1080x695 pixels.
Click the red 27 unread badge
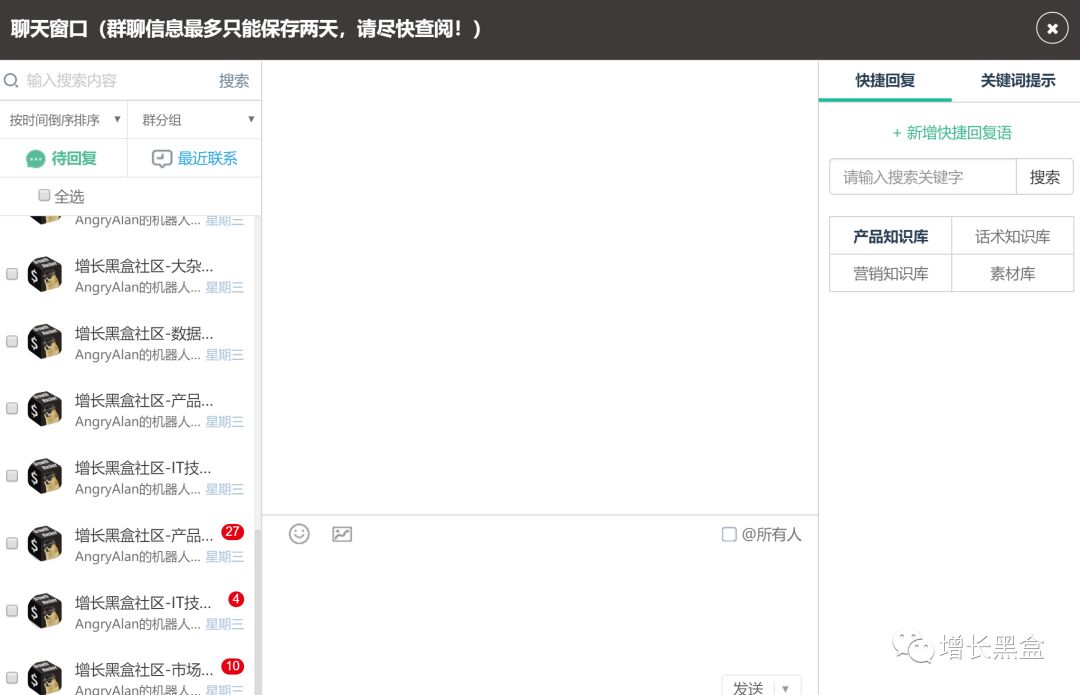232,532
